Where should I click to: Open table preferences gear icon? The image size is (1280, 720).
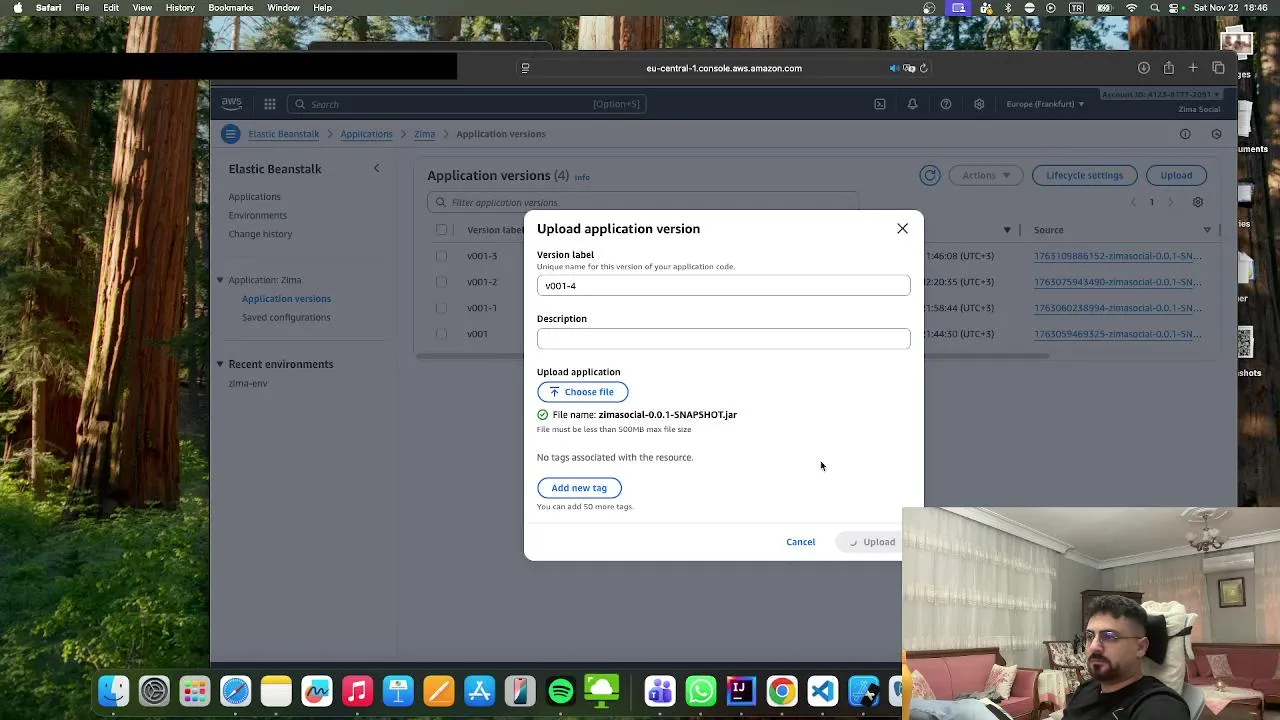click(x=1198, y=202)
